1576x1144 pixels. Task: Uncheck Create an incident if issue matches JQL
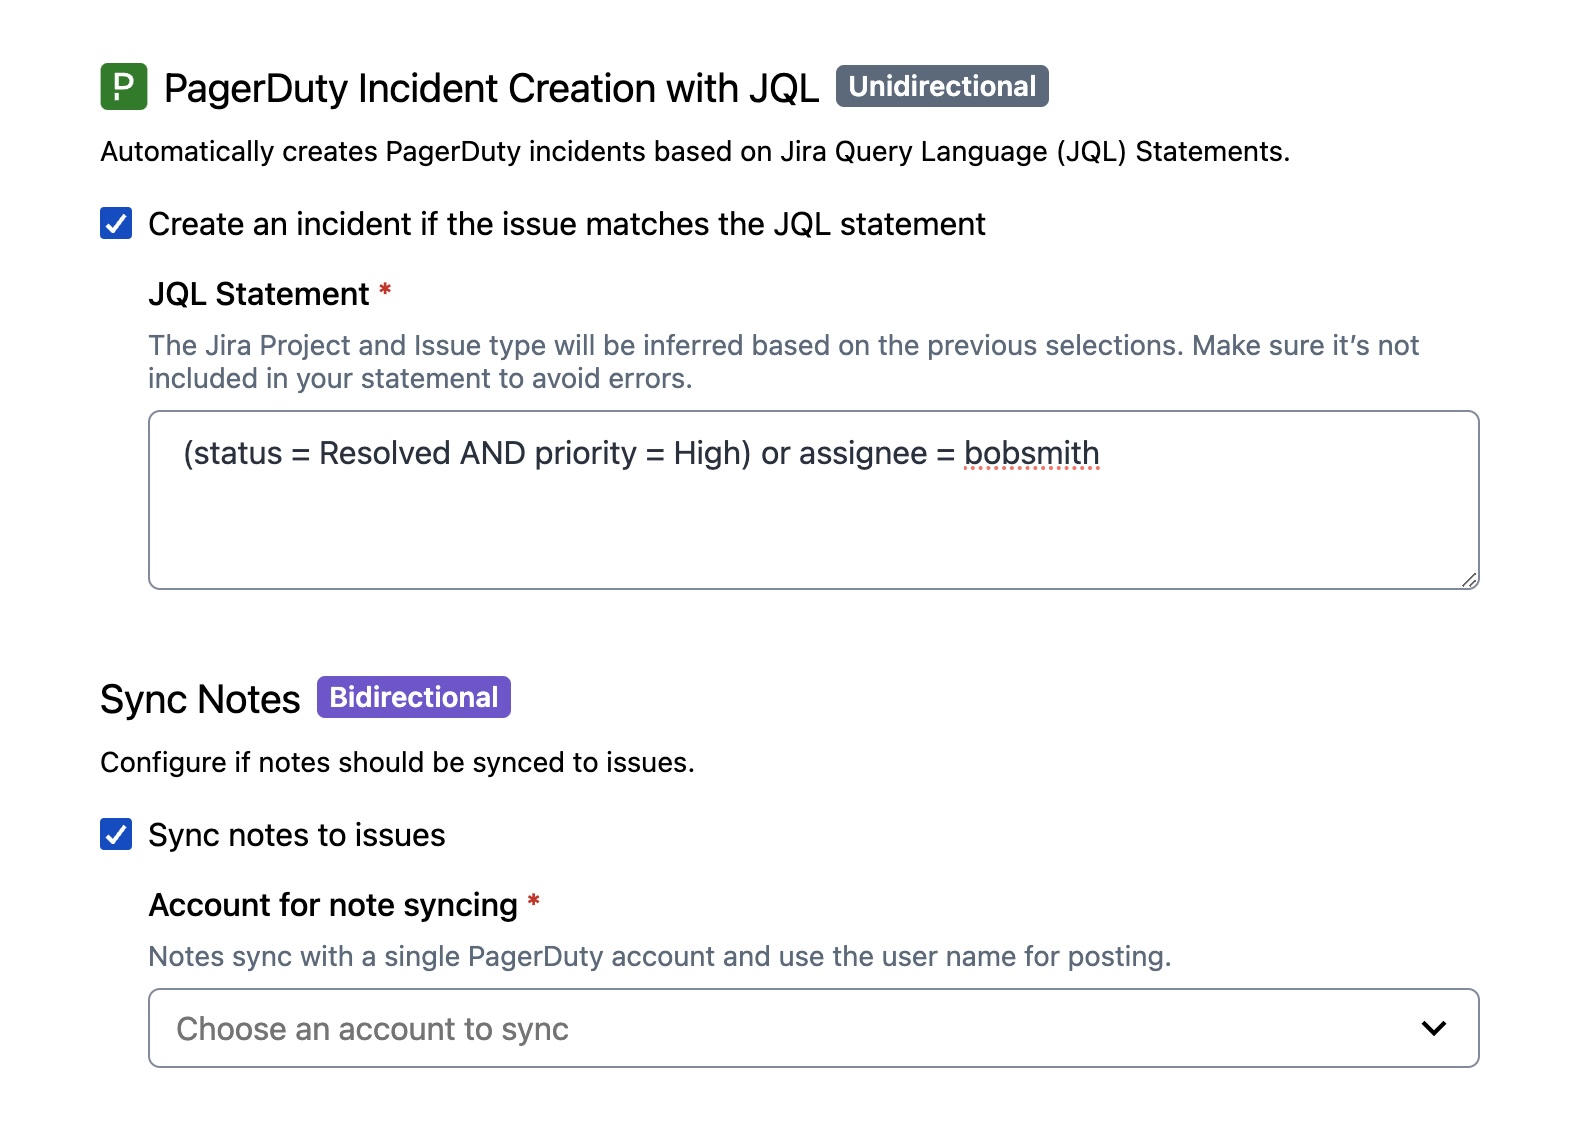(x=116, y=223)
